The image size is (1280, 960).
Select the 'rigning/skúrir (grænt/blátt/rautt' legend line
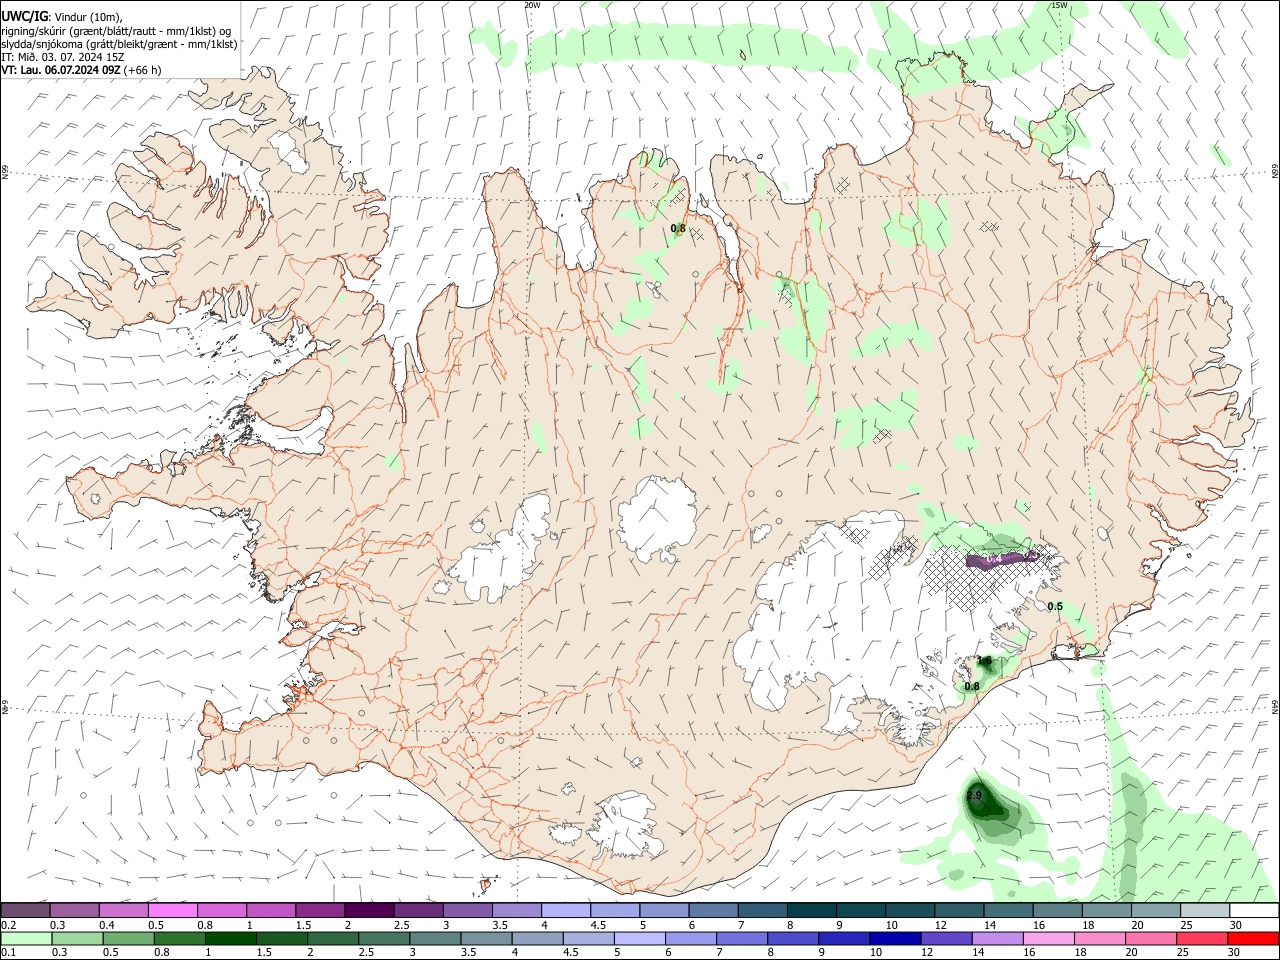point(116,31)
